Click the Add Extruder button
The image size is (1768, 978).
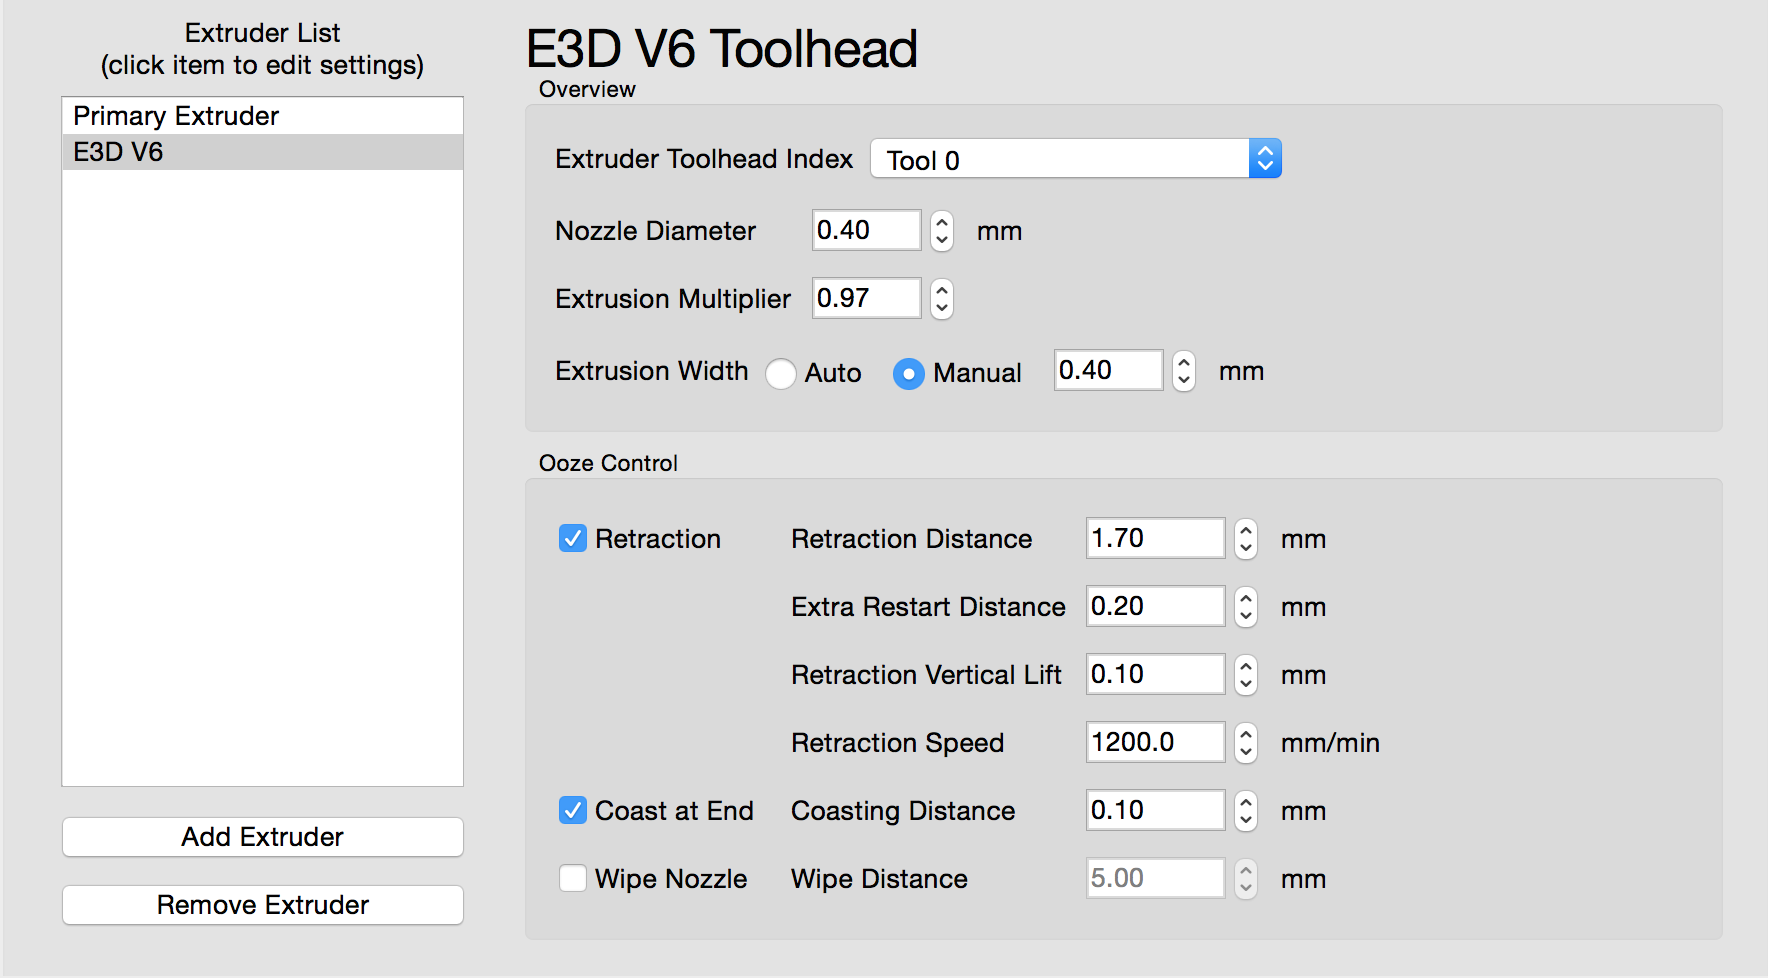[262, 837]
